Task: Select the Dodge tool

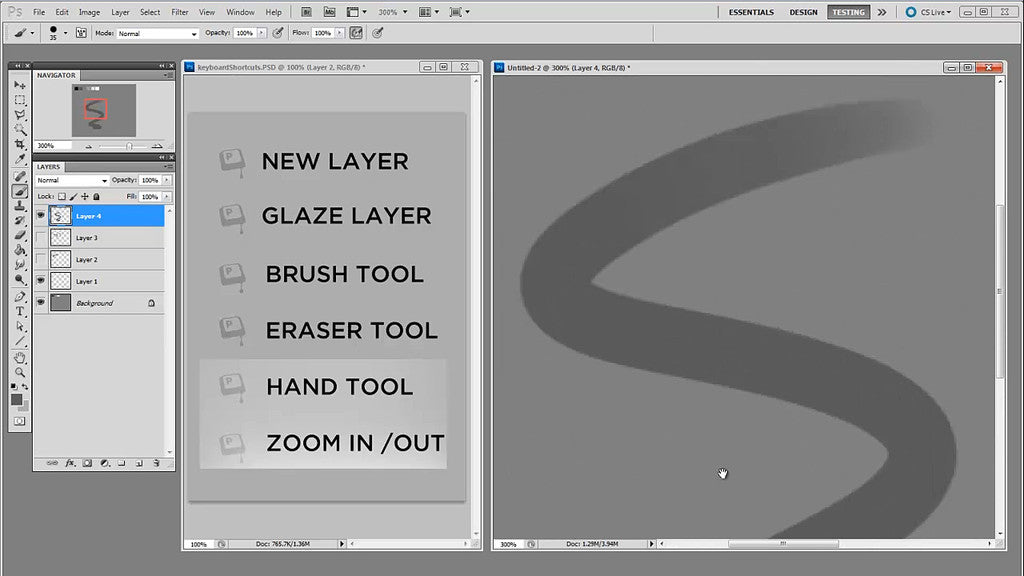Action: [20, 280]
